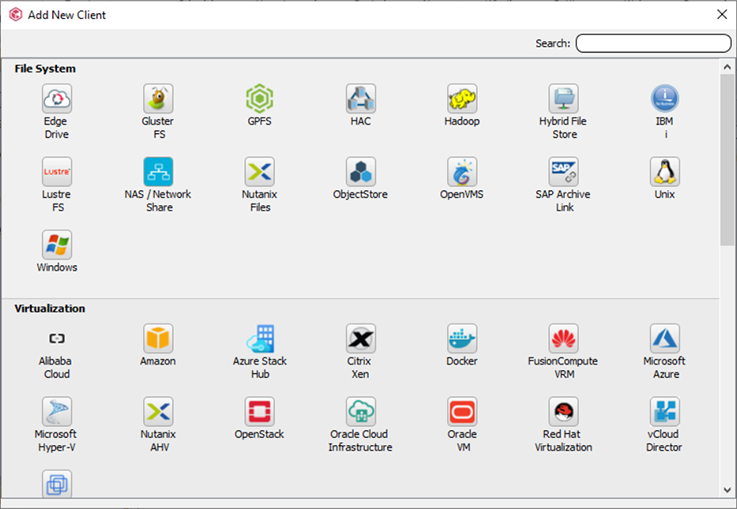Click the scrollbar down arrow
This screenshot has width=737, height=509.
click(727, 490)
